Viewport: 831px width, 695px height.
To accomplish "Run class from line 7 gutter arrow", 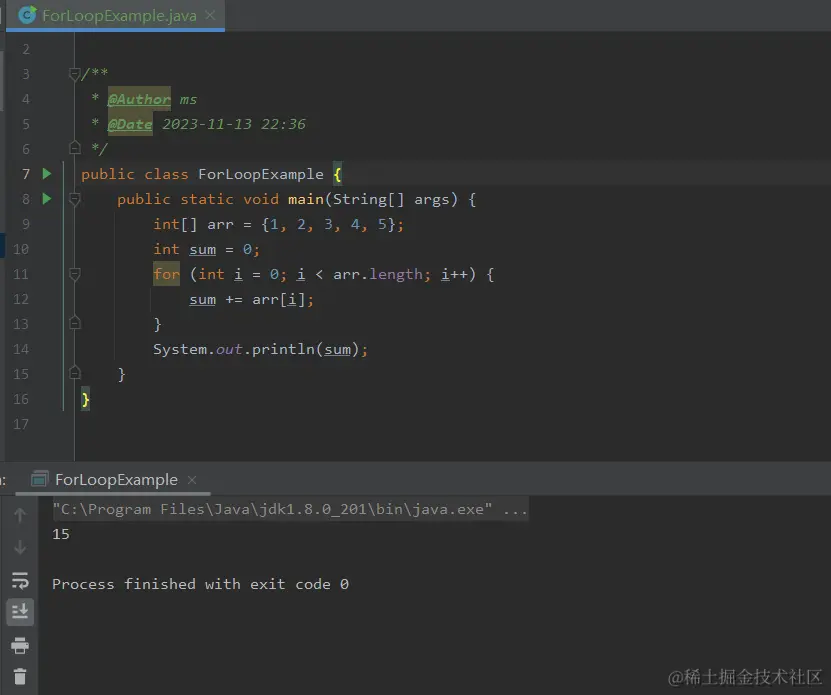I will [x=47, y=174].
